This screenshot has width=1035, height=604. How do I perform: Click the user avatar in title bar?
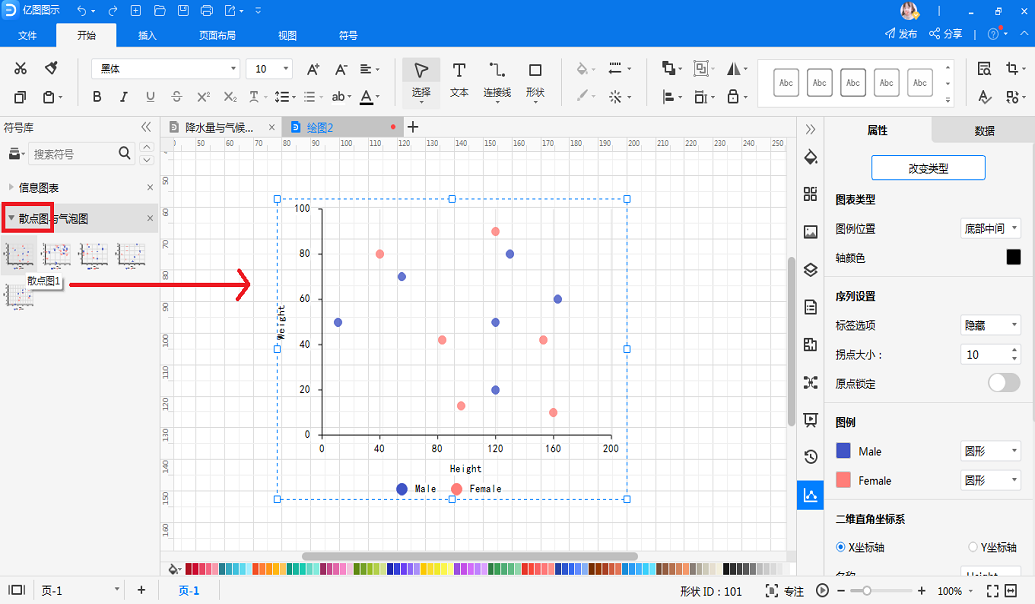click(x=909, y=11)
